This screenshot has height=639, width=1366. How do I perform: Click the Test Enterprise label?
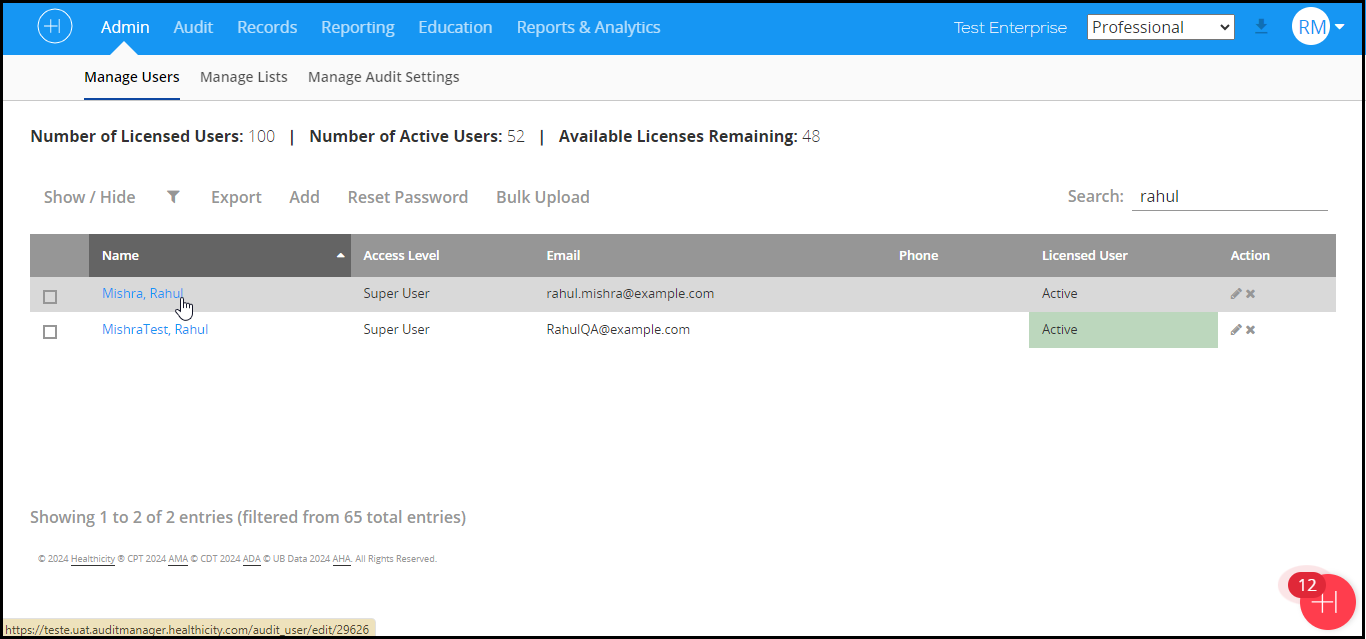tap(1010, 27)
